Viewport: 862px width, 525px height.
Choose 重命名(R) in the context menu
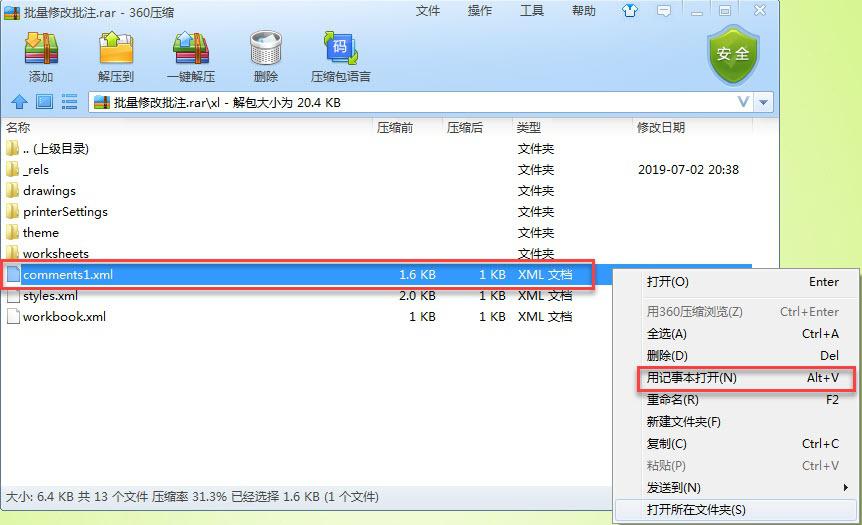[736, 400]
